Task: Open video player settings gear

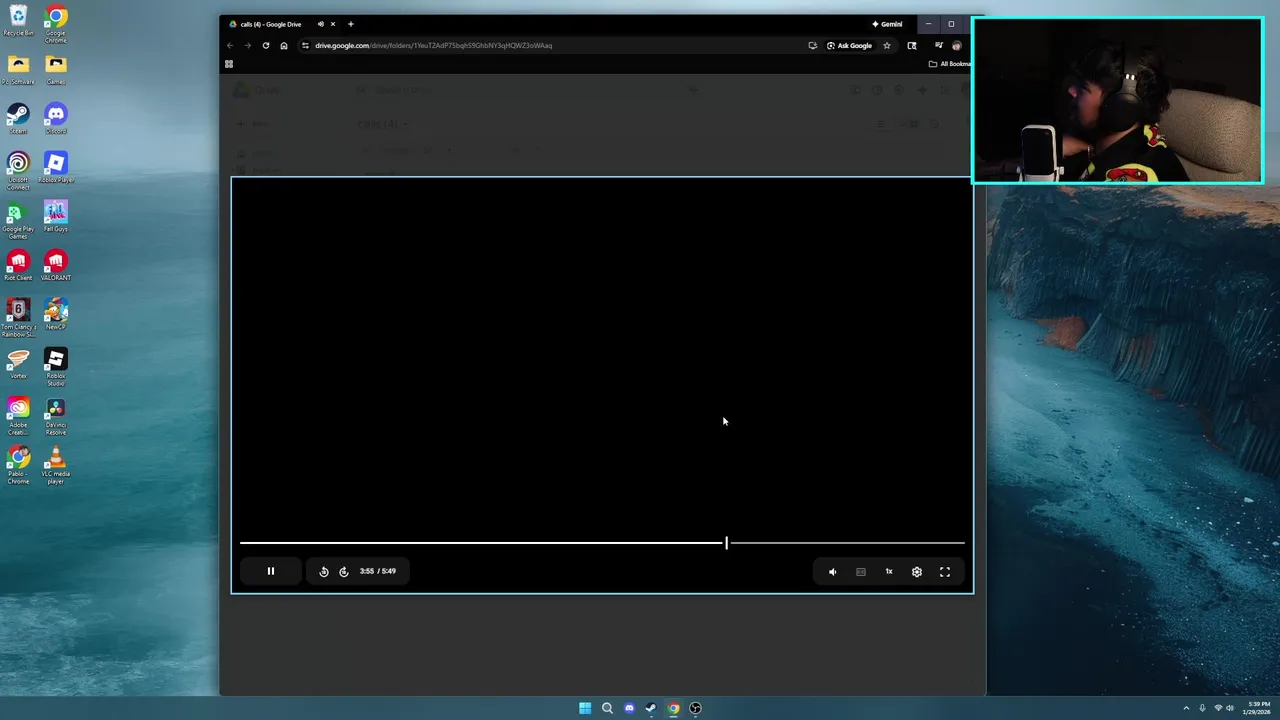Action: (917, 571)
